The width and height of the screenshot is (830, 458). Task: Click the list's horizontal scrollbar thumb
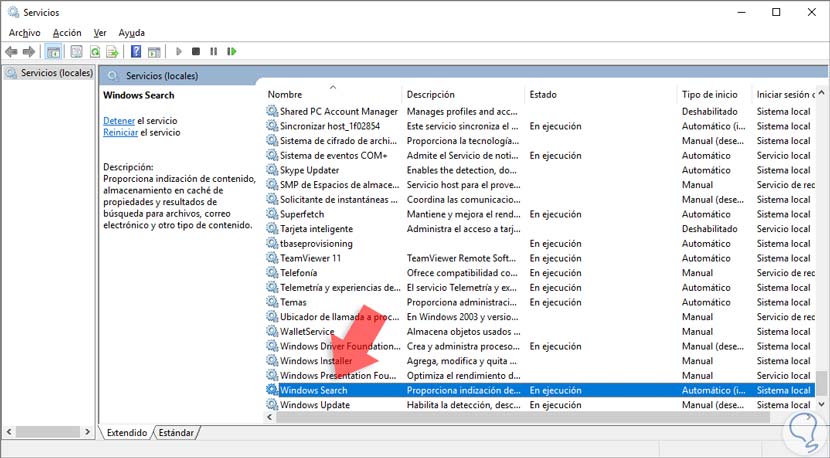coord(523,417)
